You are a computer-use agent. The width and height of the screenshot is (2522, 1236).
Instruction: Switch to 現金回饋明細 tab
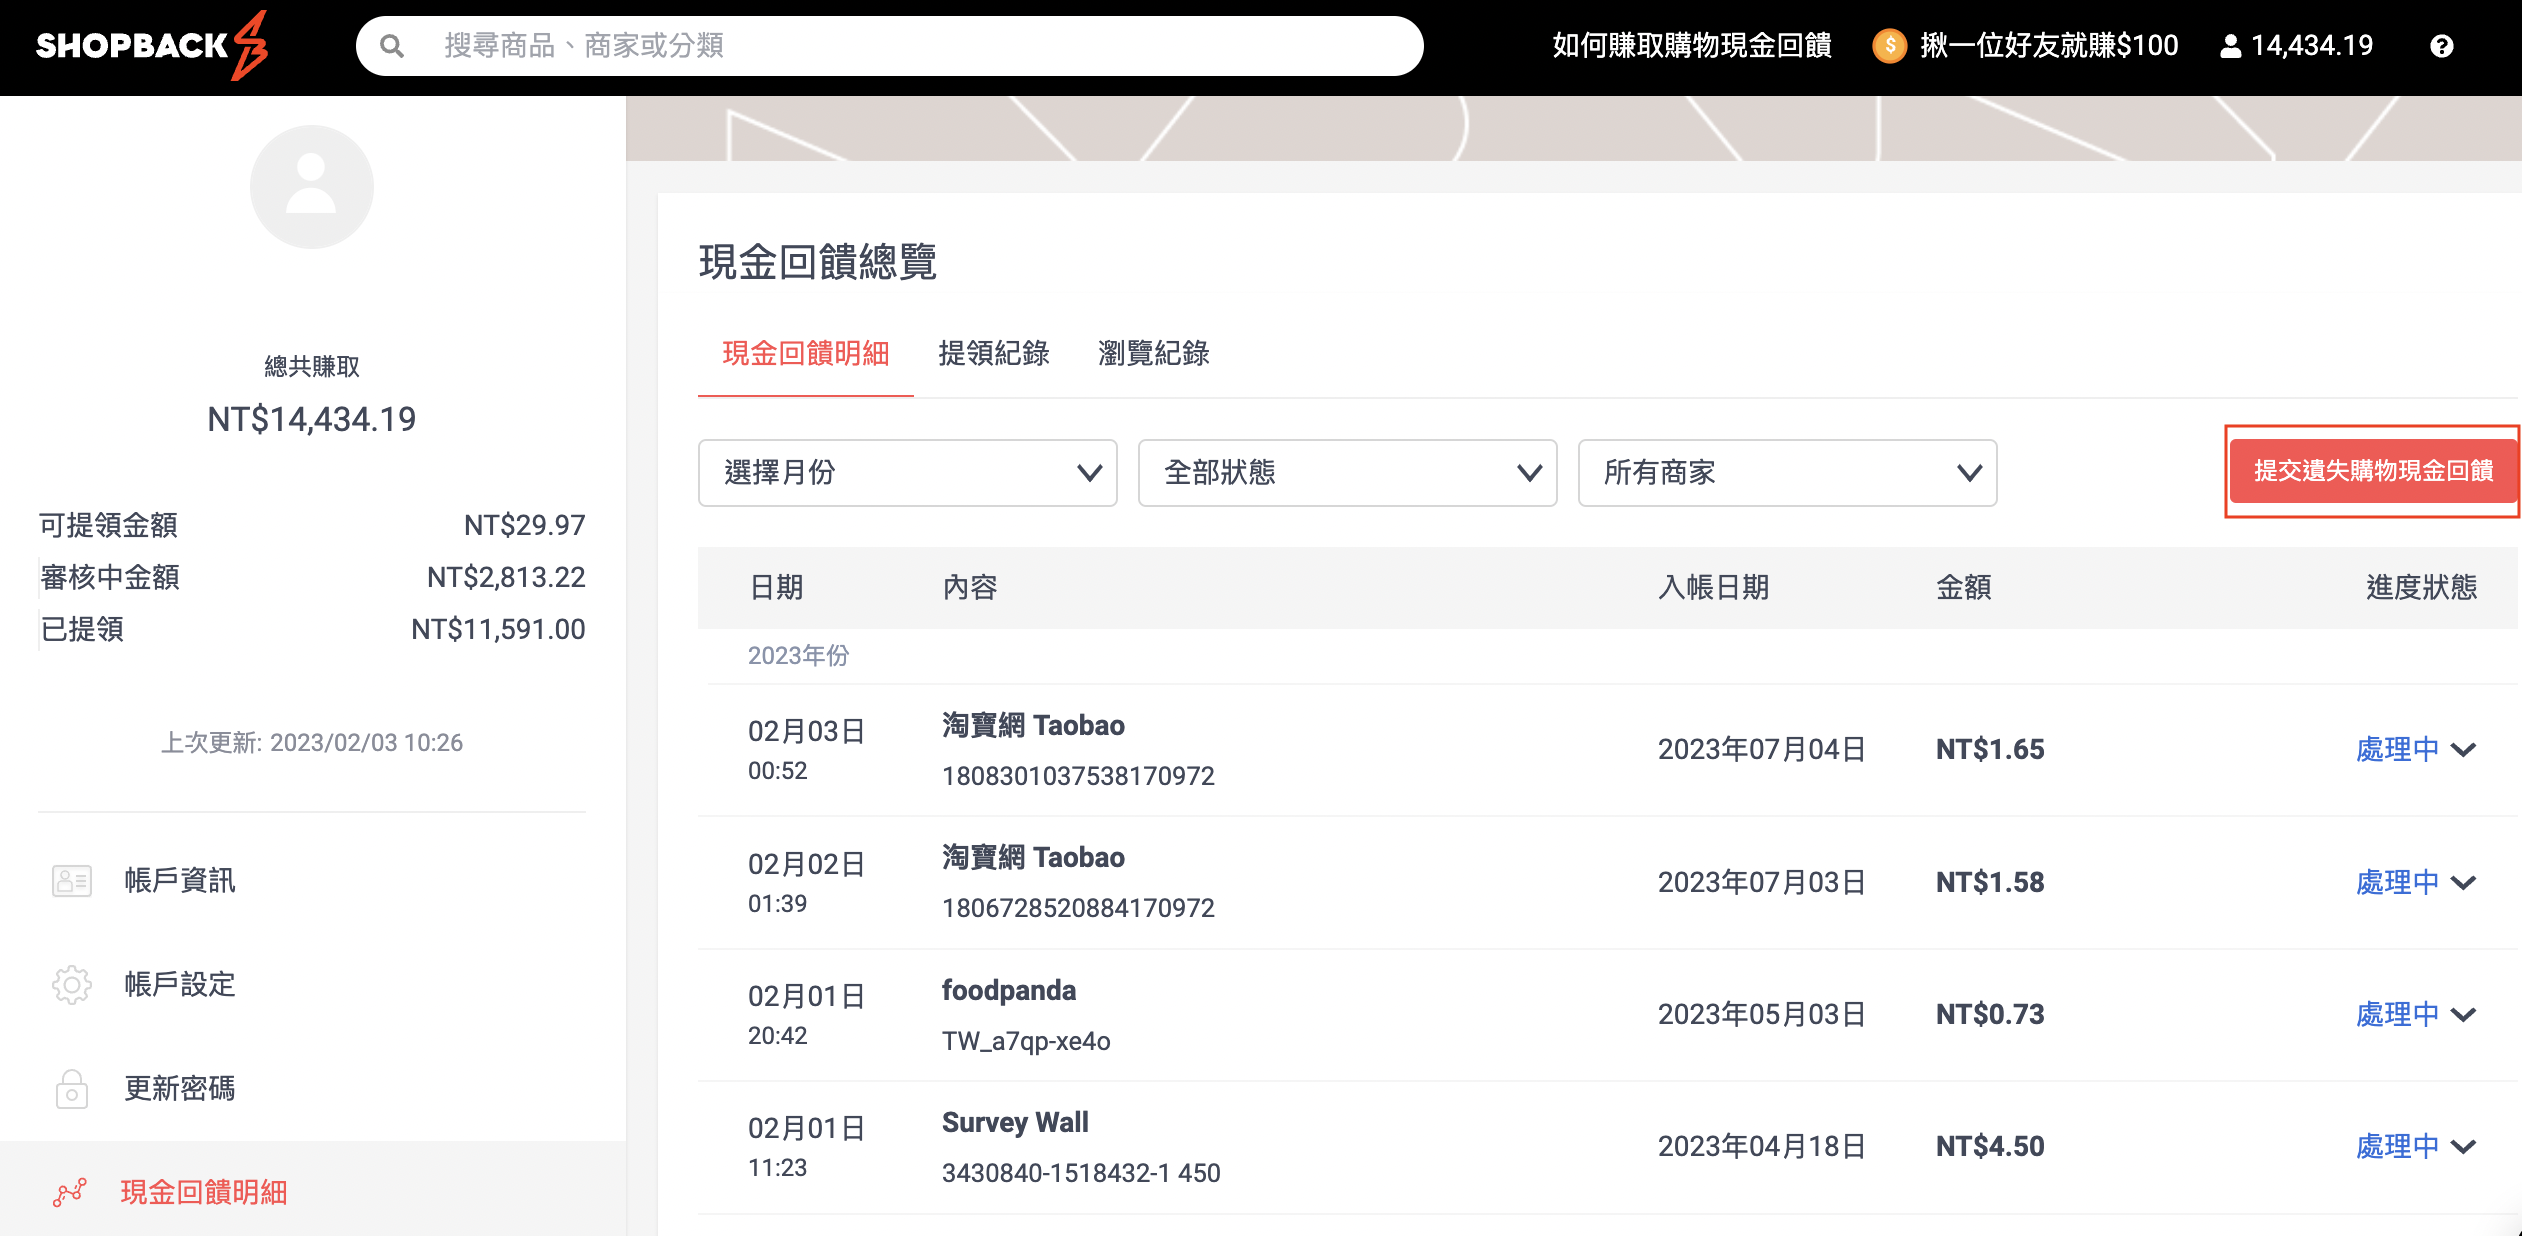click(x=806, y=353)
